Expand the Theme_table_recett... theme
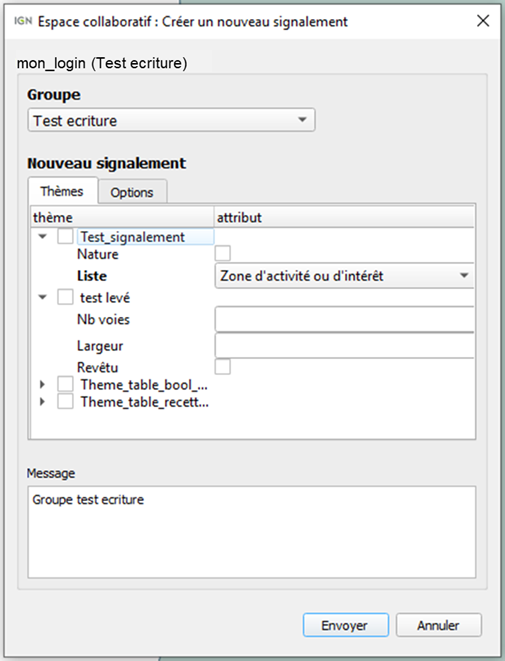Viewport: 505px width, 661px height. coord(42,401)
